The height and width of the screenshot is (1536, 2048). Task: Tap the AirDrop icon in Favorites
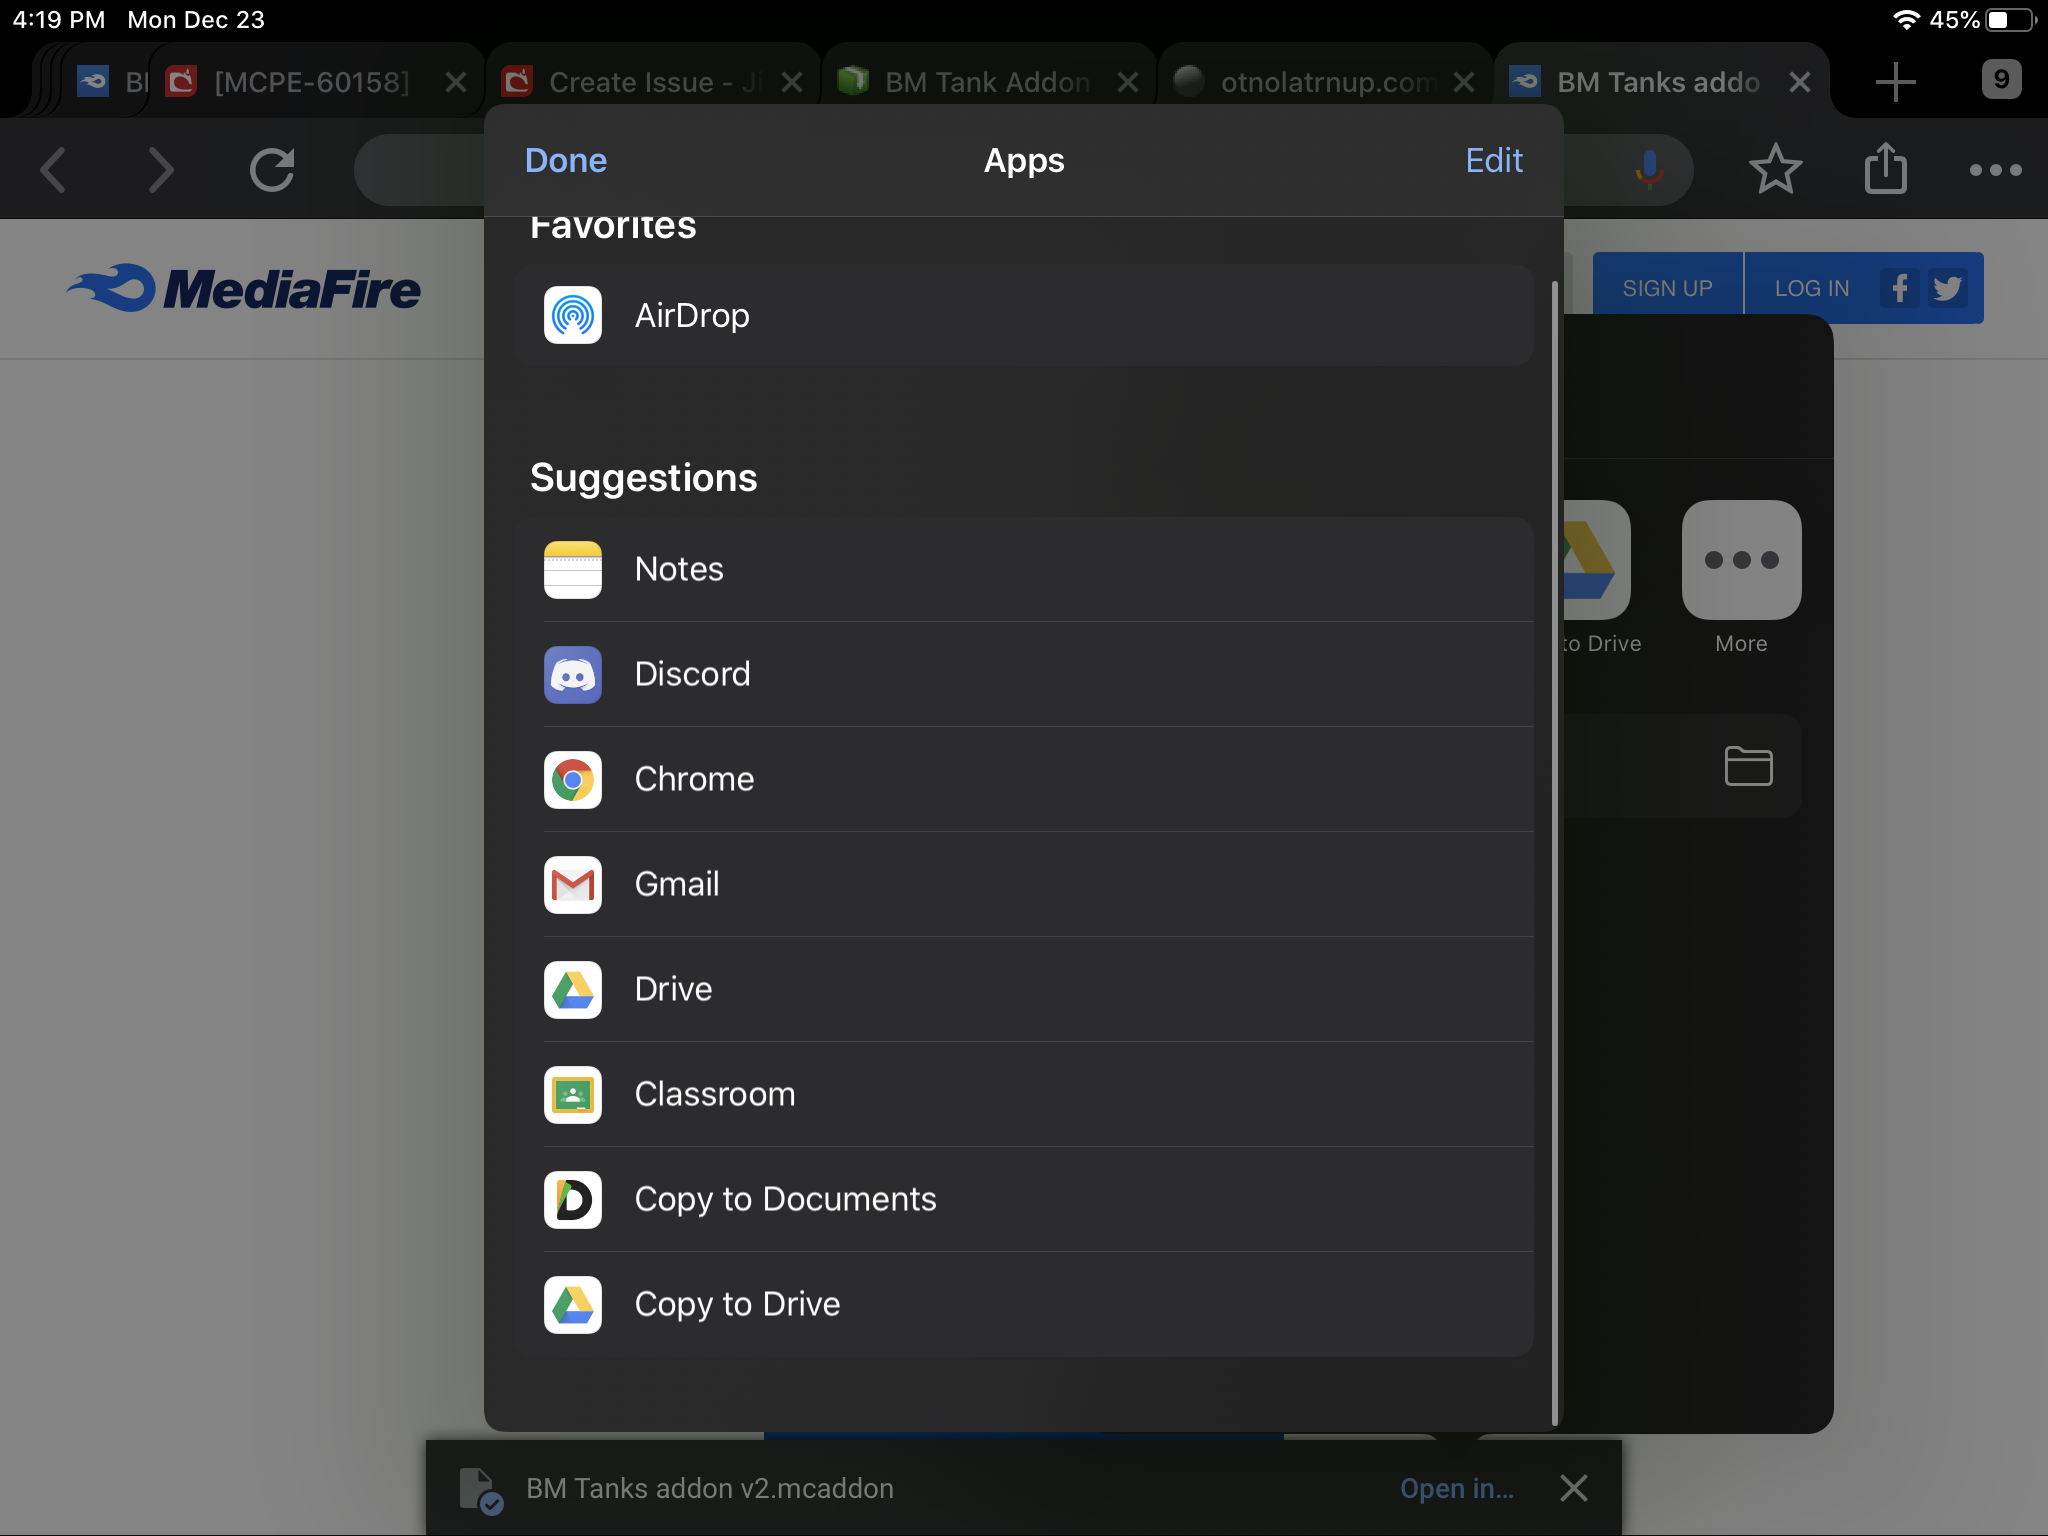[573, 316]
